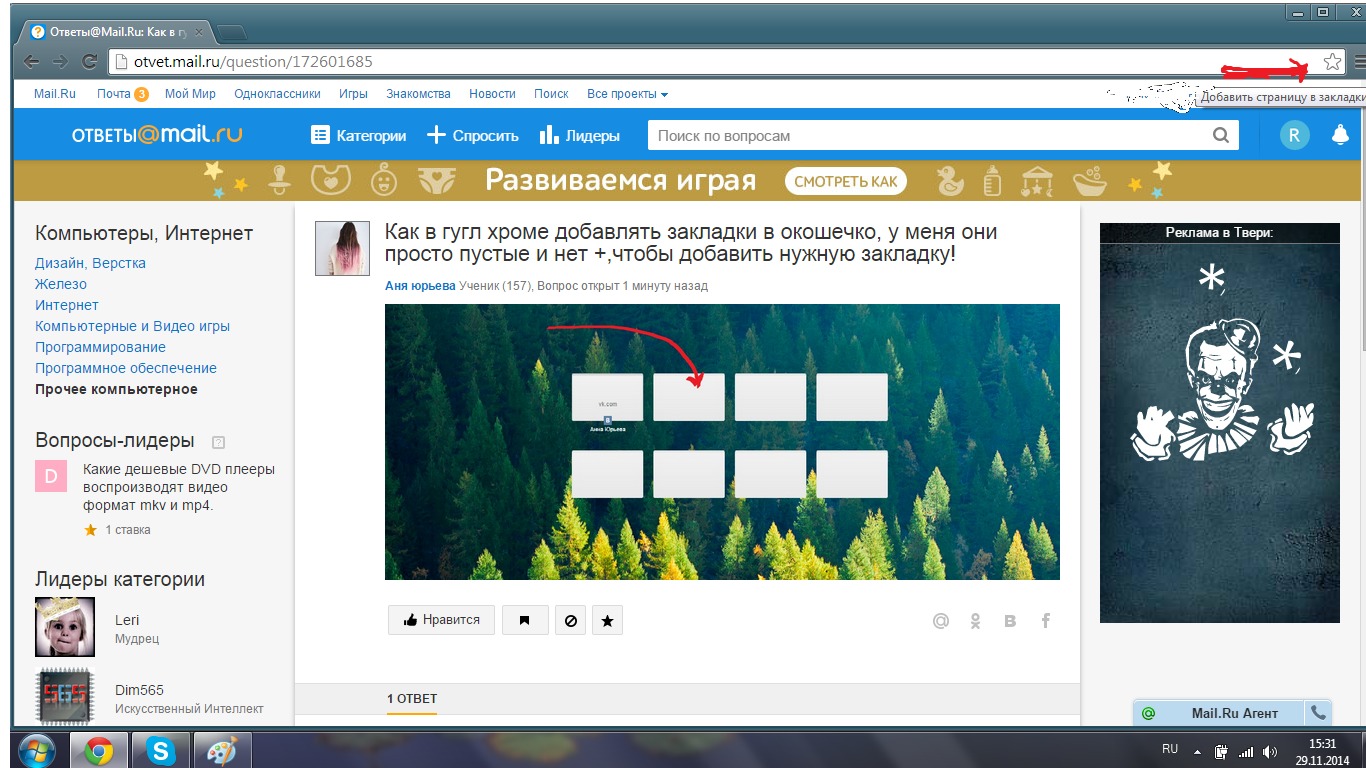Click the Нравится like button
The width and height of the screenshot is (1366, 768).
click(441, 620)
